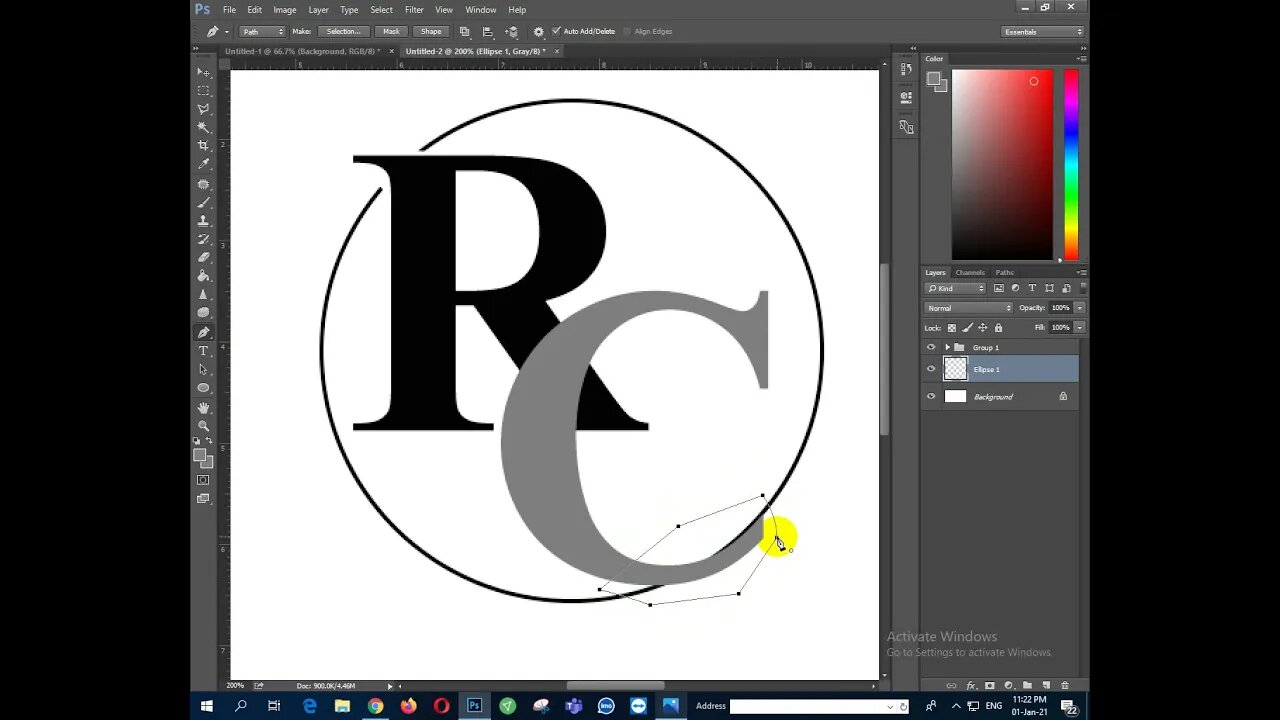The height and width of the screenshot is (720, 1280).
Task: Open the Filter menu
Action: 414,10
